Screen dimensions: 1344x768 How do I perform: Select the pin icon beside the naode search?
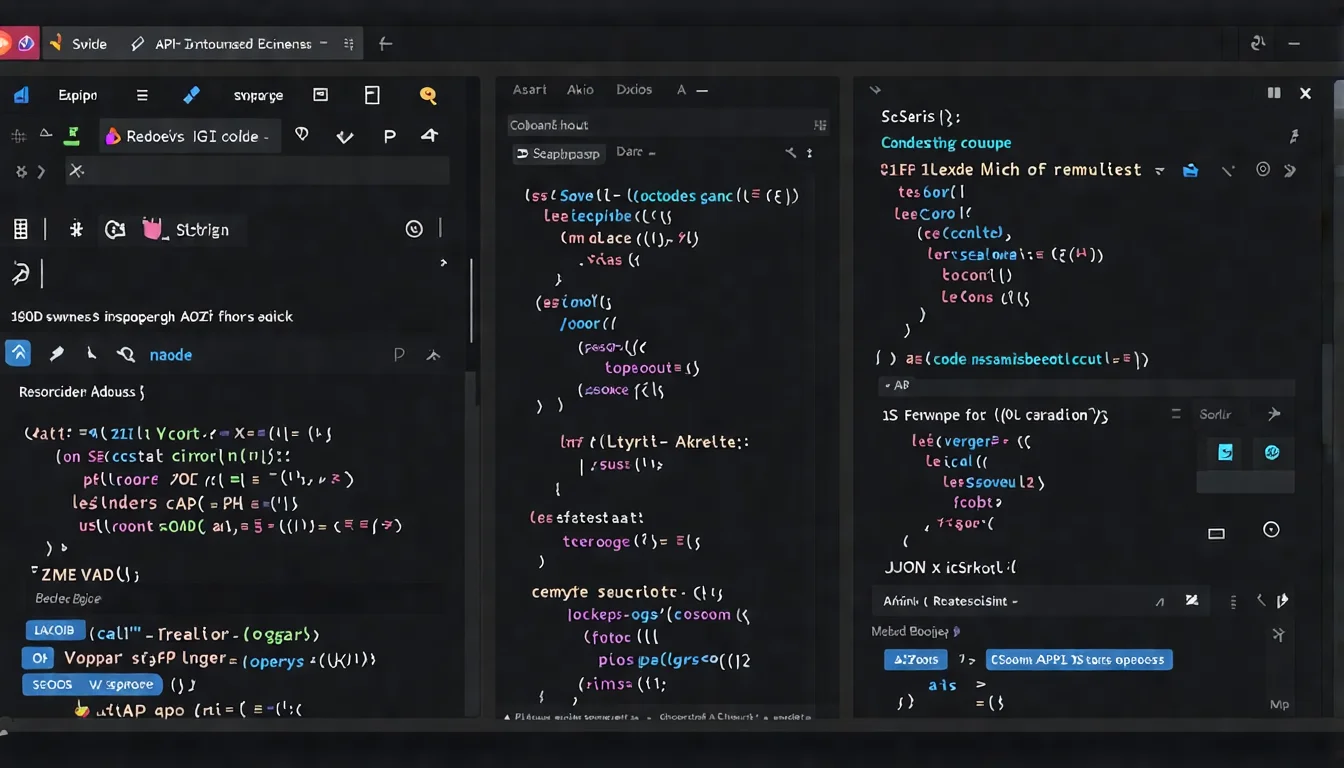point(57,354)
